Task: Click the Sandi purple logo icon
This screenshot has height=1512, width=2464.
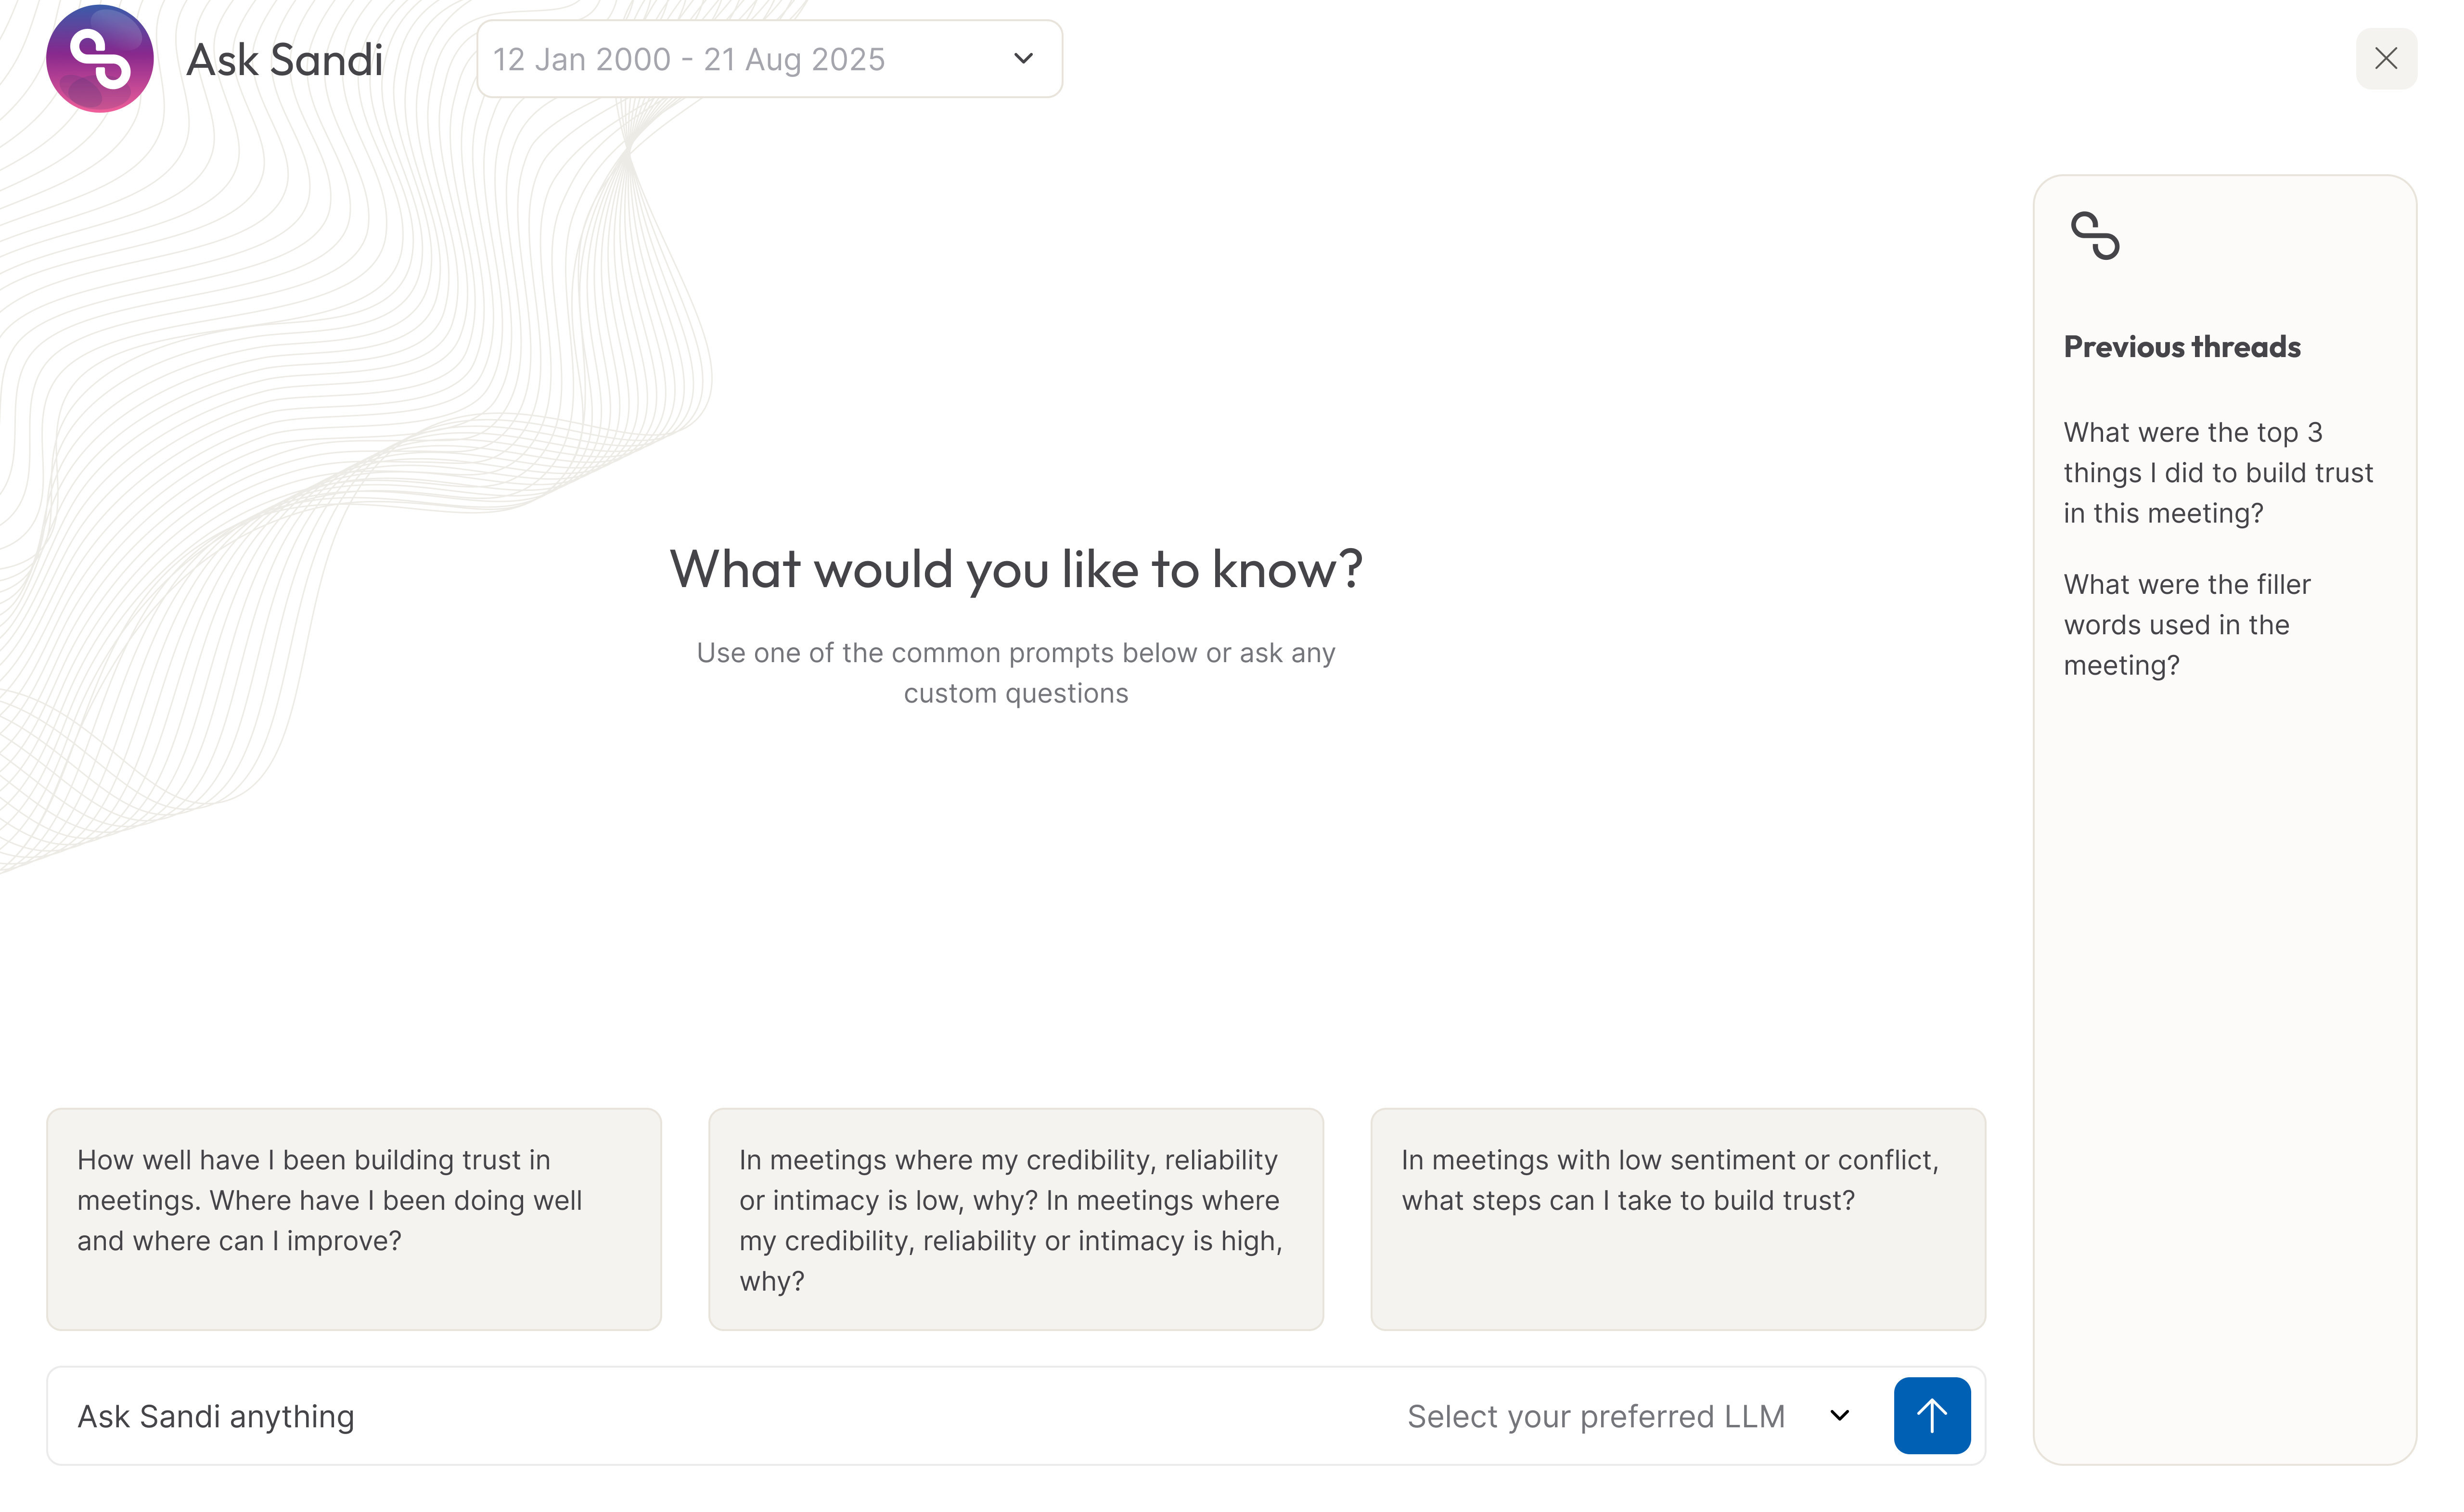Action: 99,58
